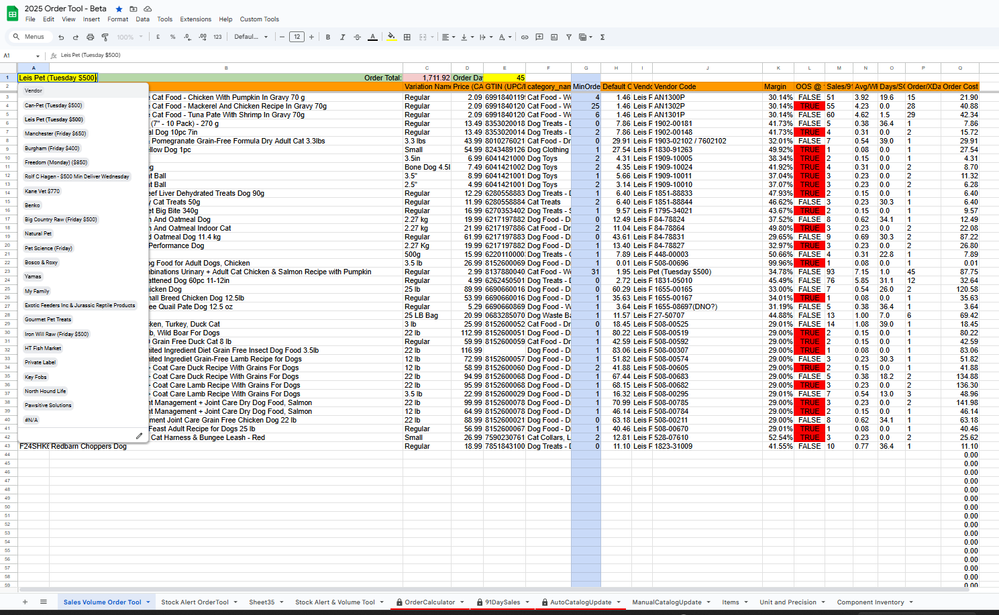Select Big Country Raw (Friday $500) option
999x615 pixels.
tap(61, 219)
